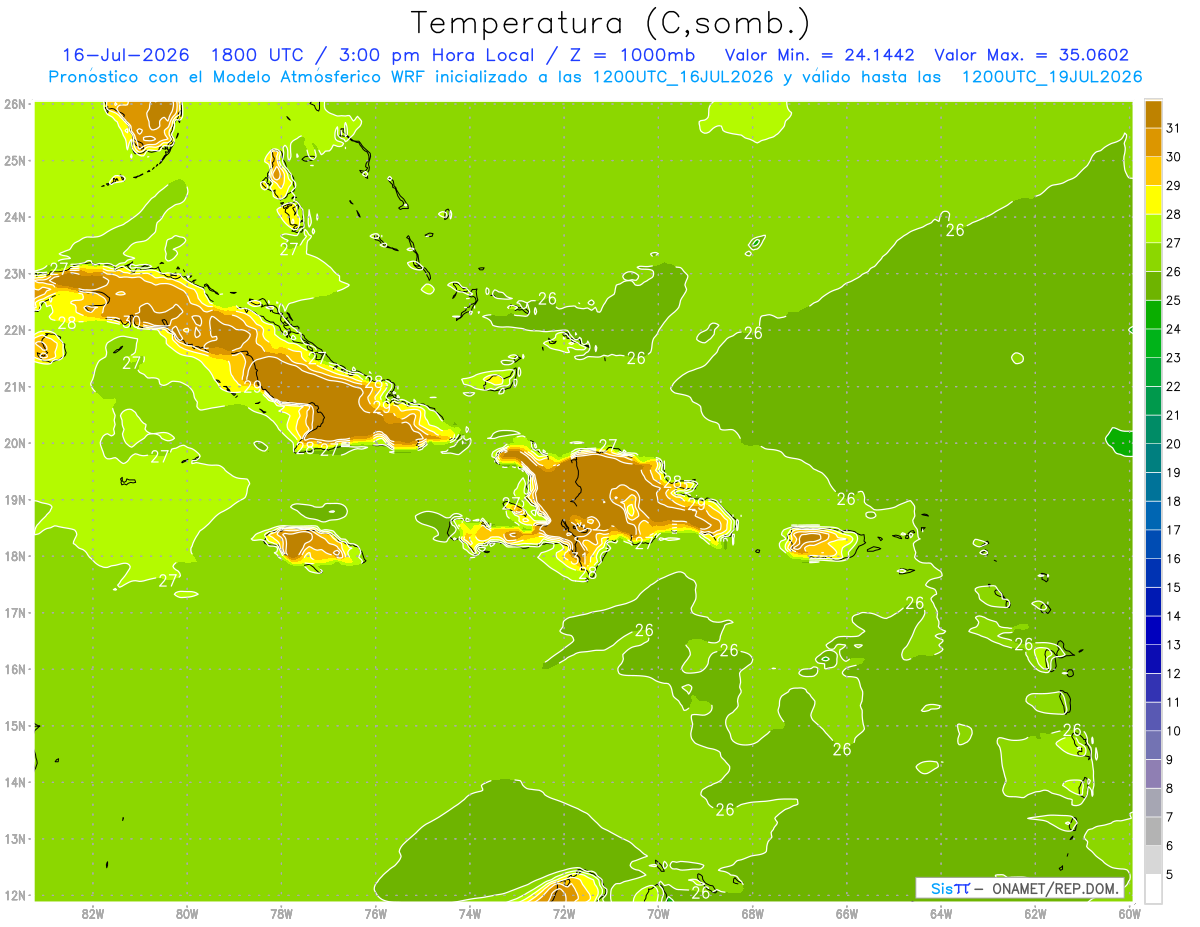Image resolution: width=1200 pixels, height=927 pixels.
Task: Click the '68W' longitude label
Action: [752, 913]
